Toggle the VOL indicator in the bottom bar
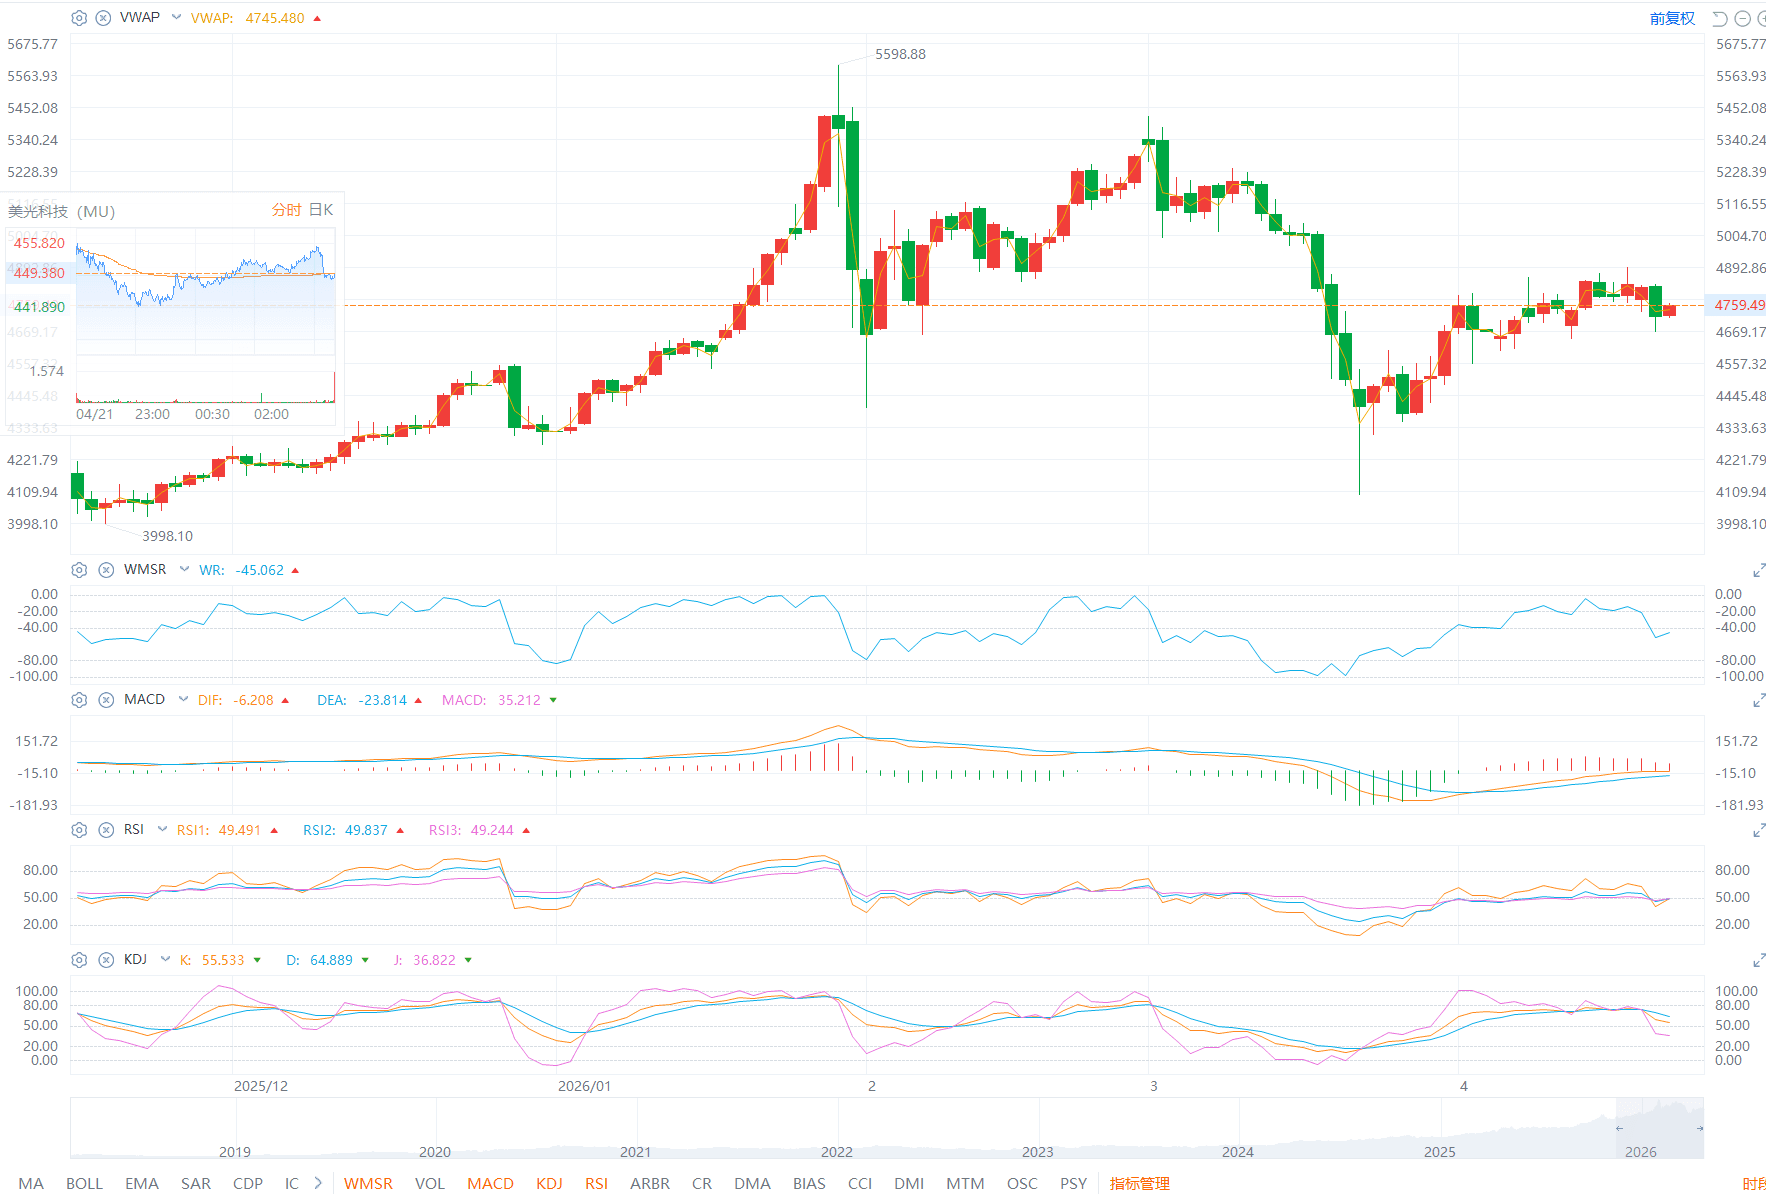The height and width of the screenshot is (1200, 1766). [x=430, y=1183]
